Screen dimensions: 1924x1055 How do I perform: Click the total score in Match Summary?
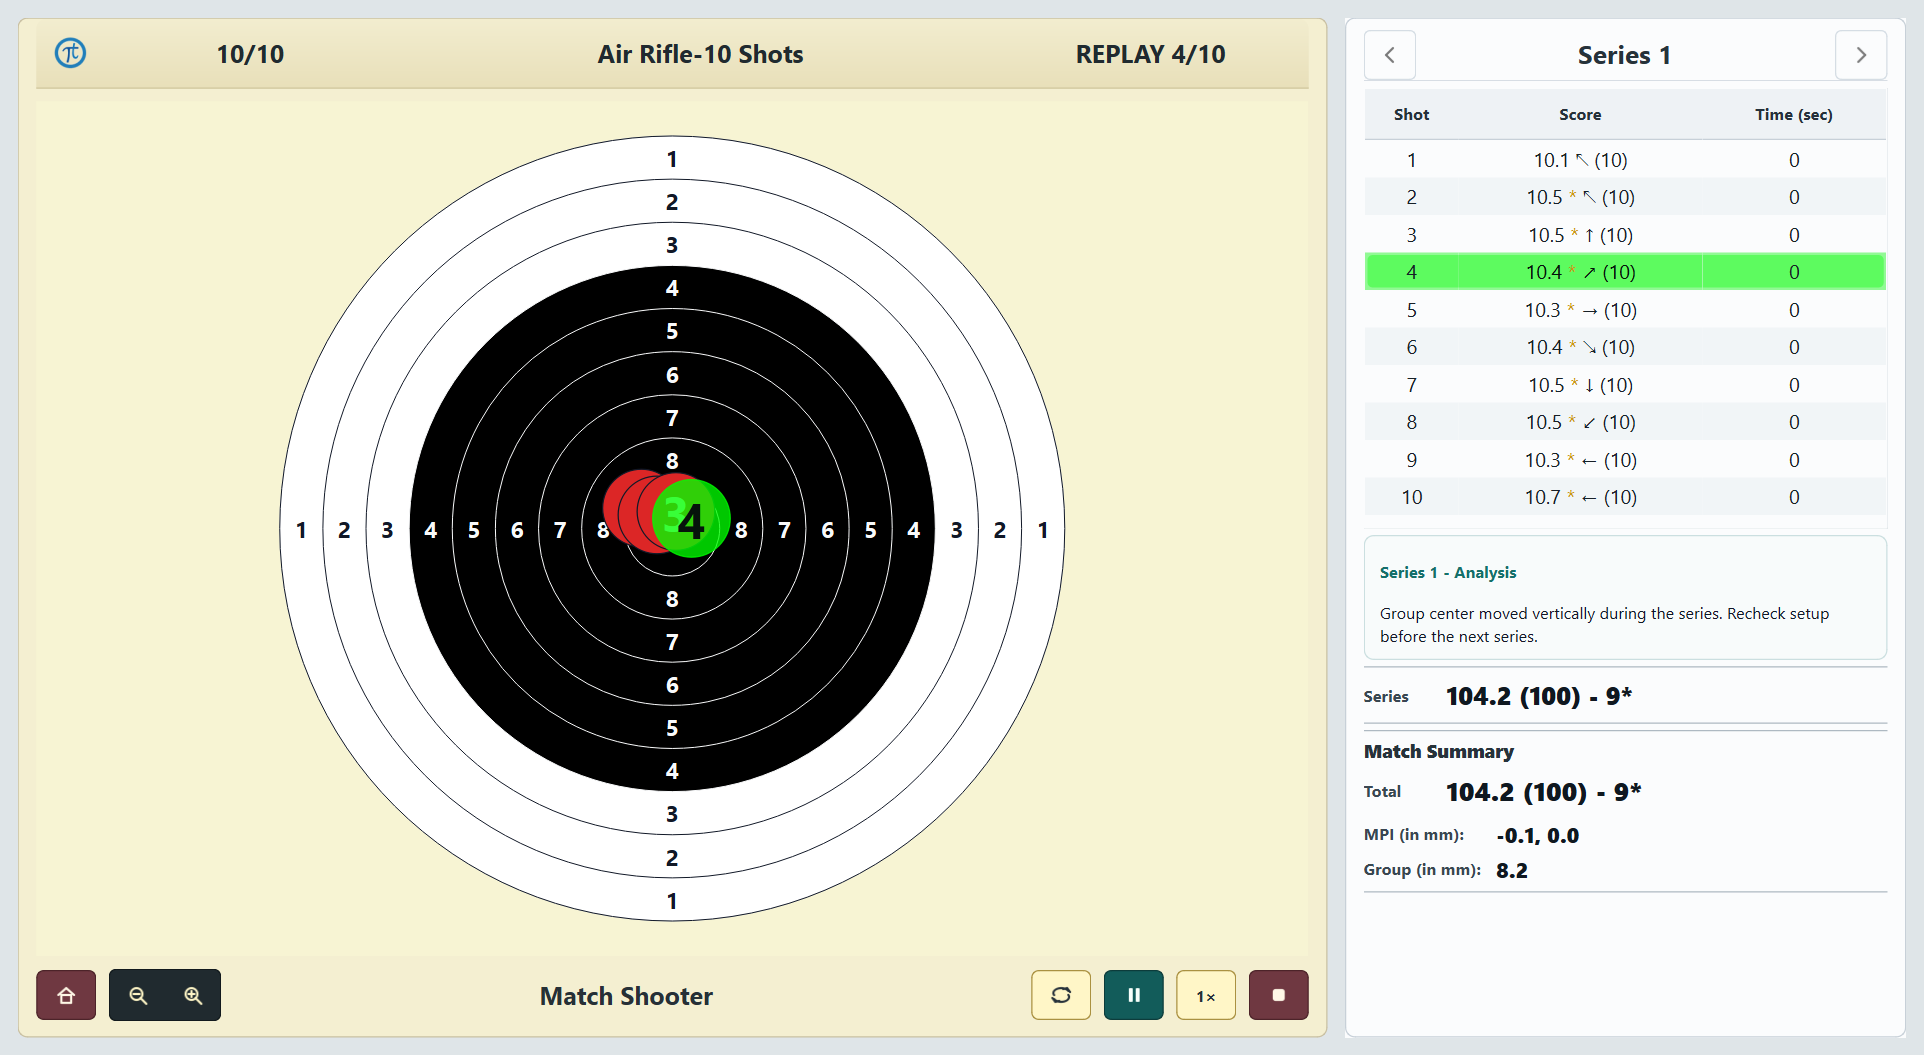pyautogui.click(x=1543, y=792)
